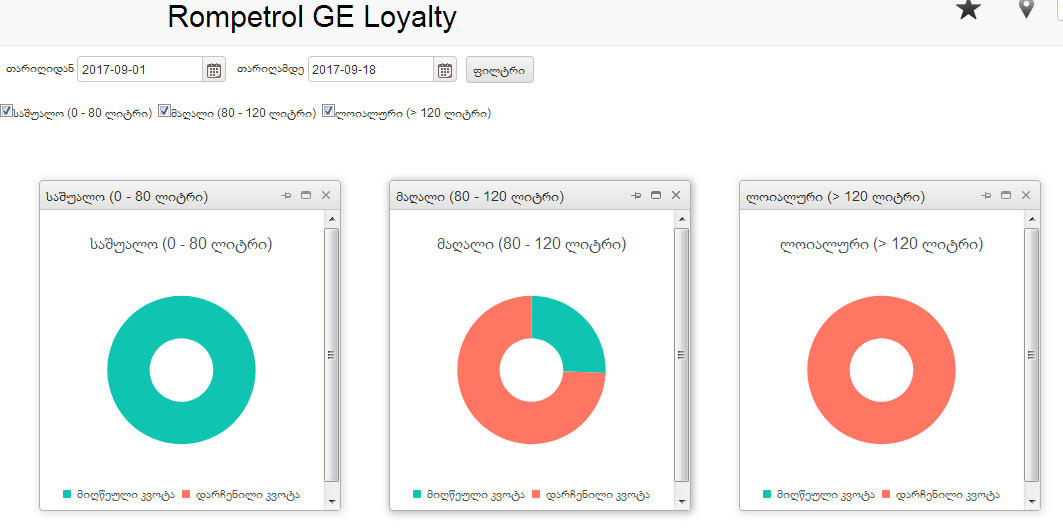Click the მაღალი (80 - 120 ლიტრი) panel title bar text
Screen dimensions: 1063x532
pos(480,197)
